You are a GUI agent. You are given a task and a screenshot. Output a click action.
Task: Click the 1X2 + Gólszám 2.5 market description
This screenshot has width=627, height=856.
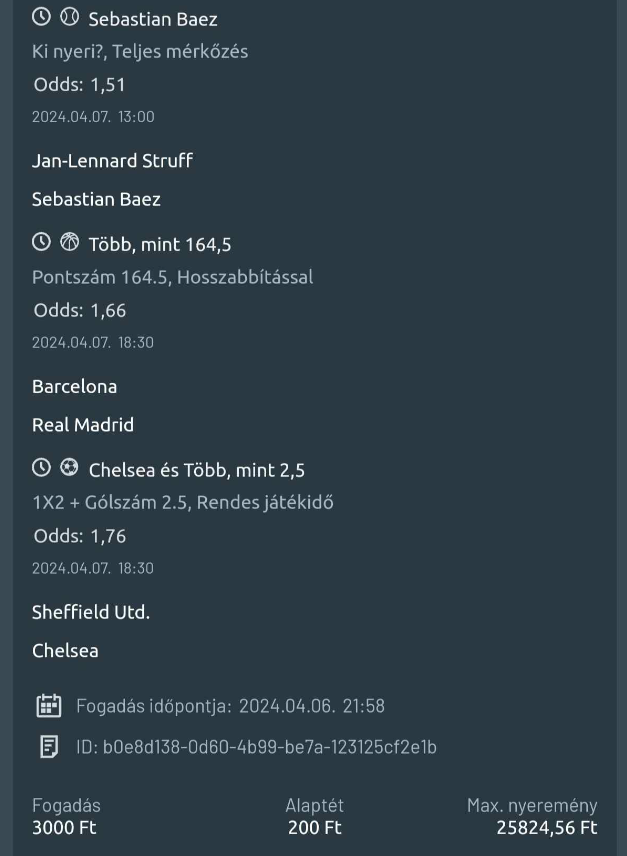pos(182,503)
